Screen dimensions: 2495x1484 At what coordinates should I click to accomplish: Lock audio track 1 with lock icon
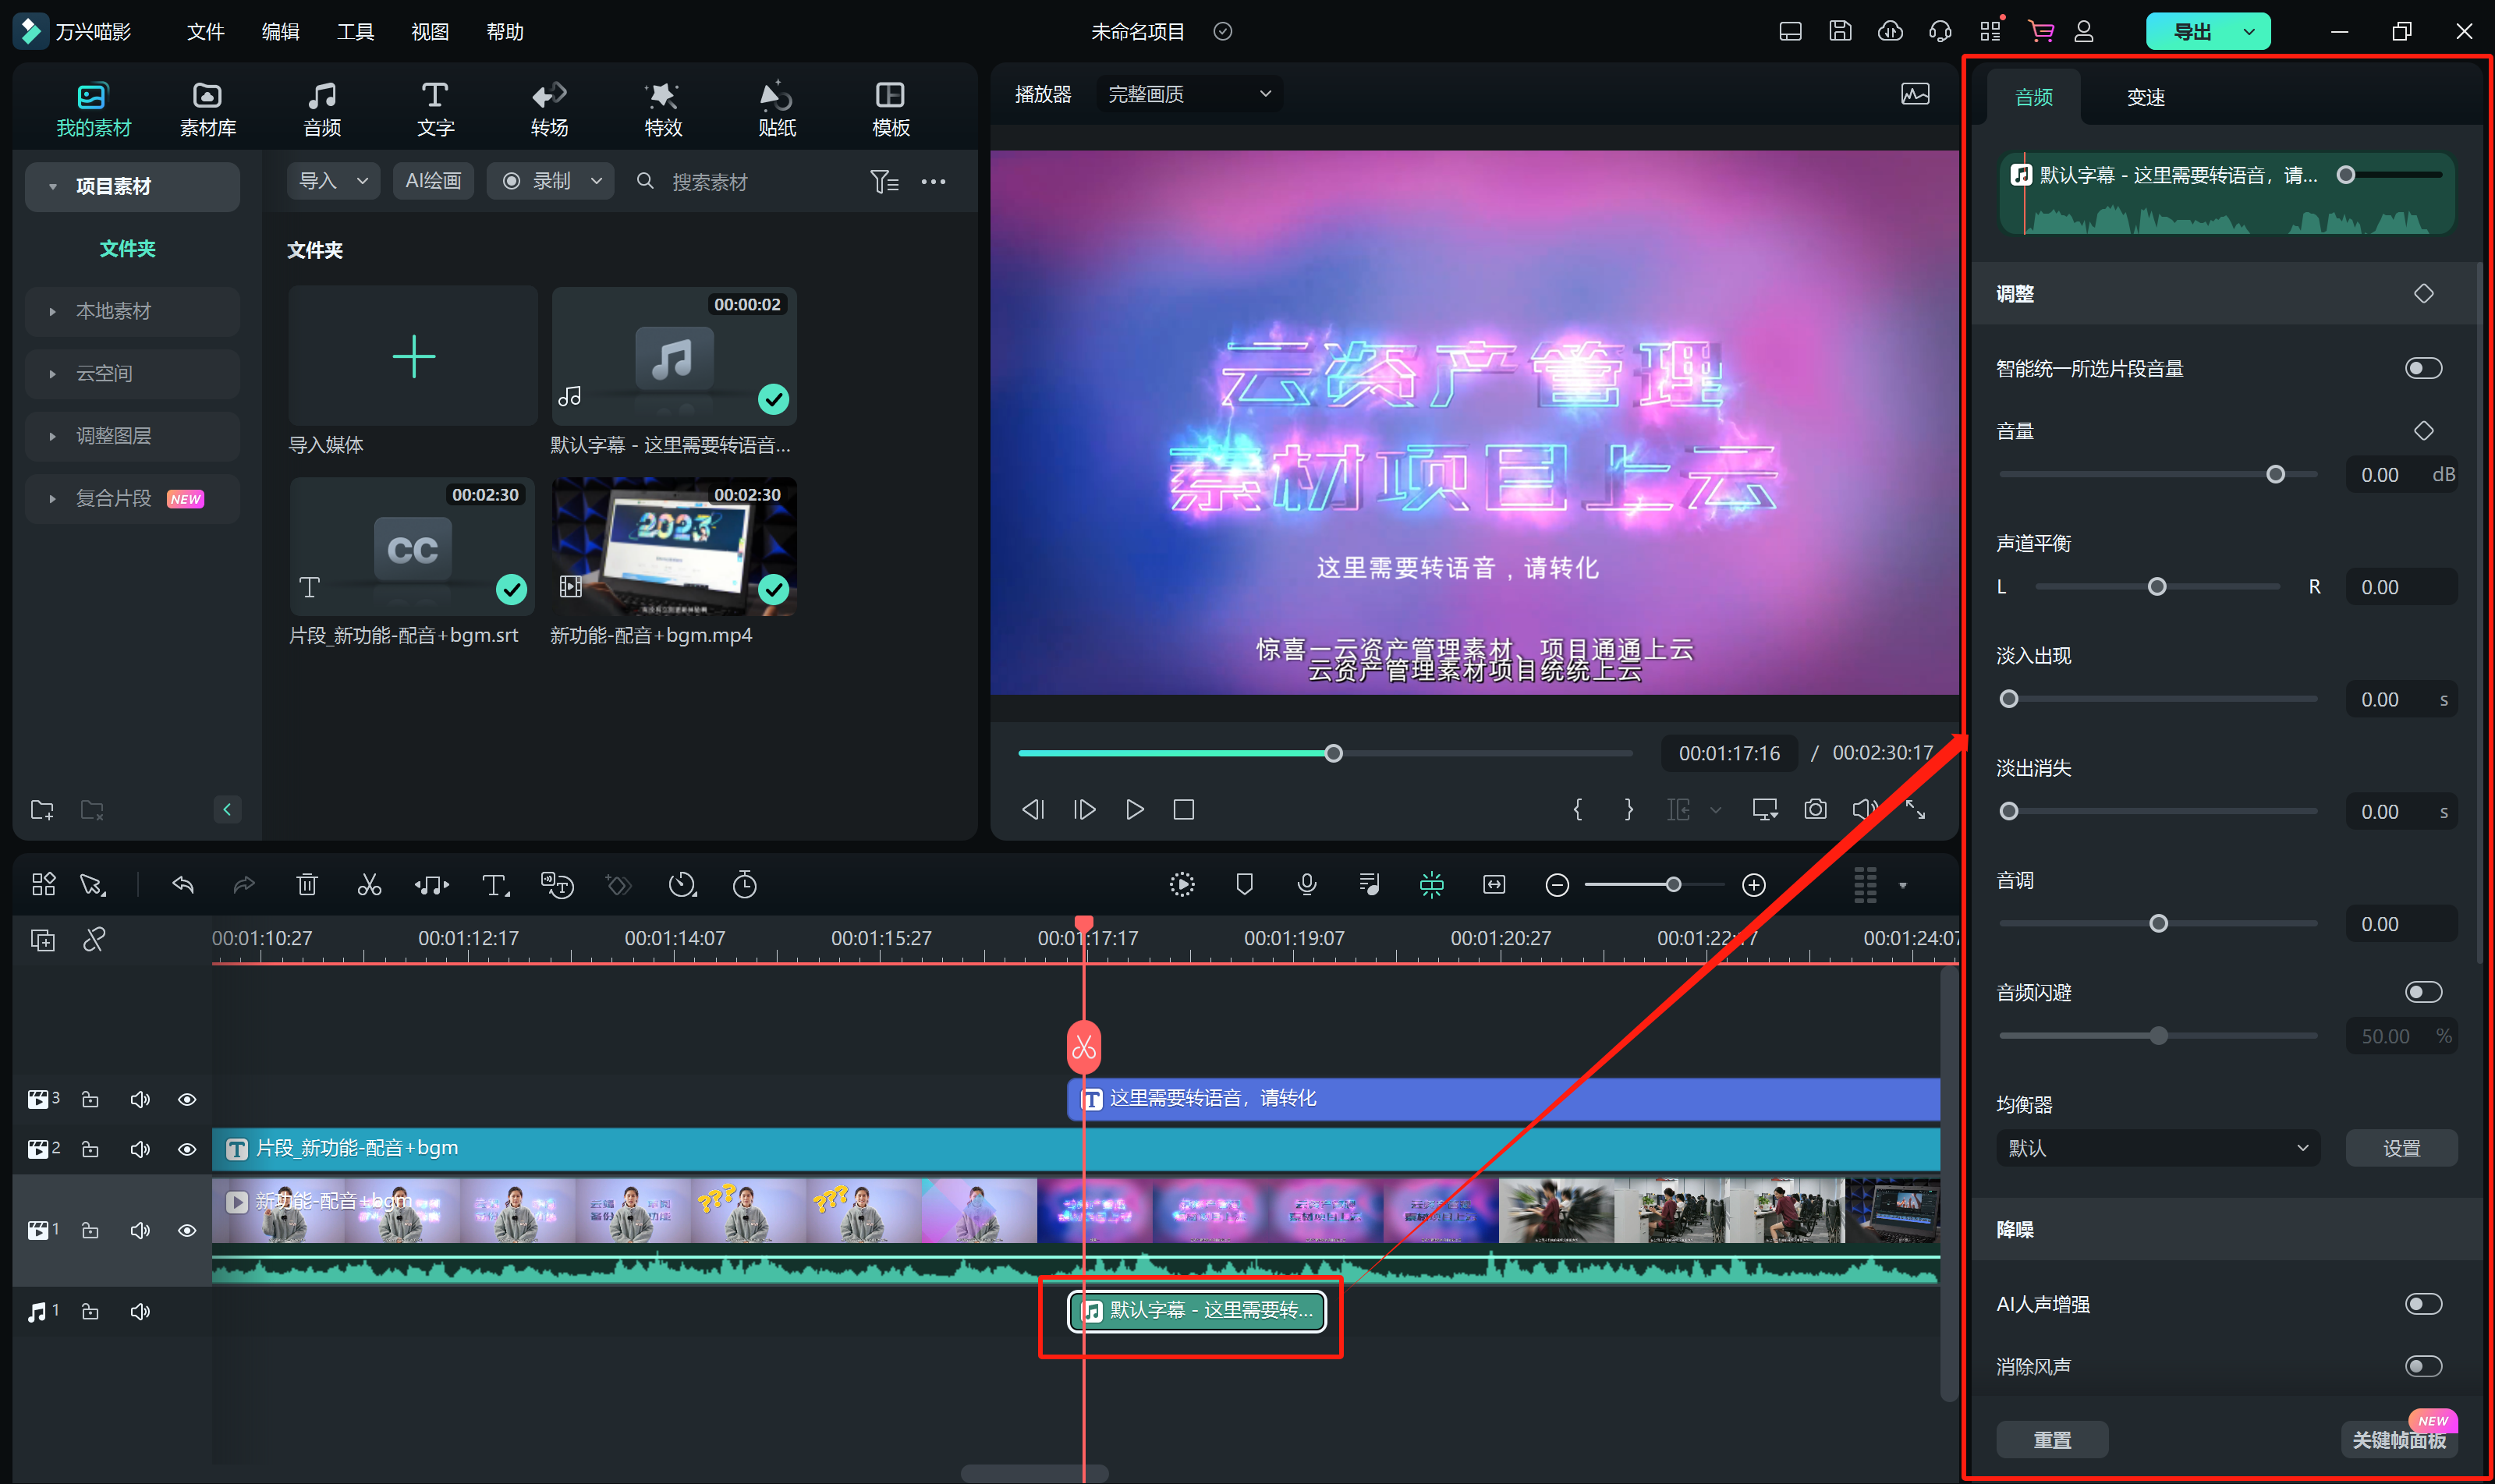[90, 1311]
